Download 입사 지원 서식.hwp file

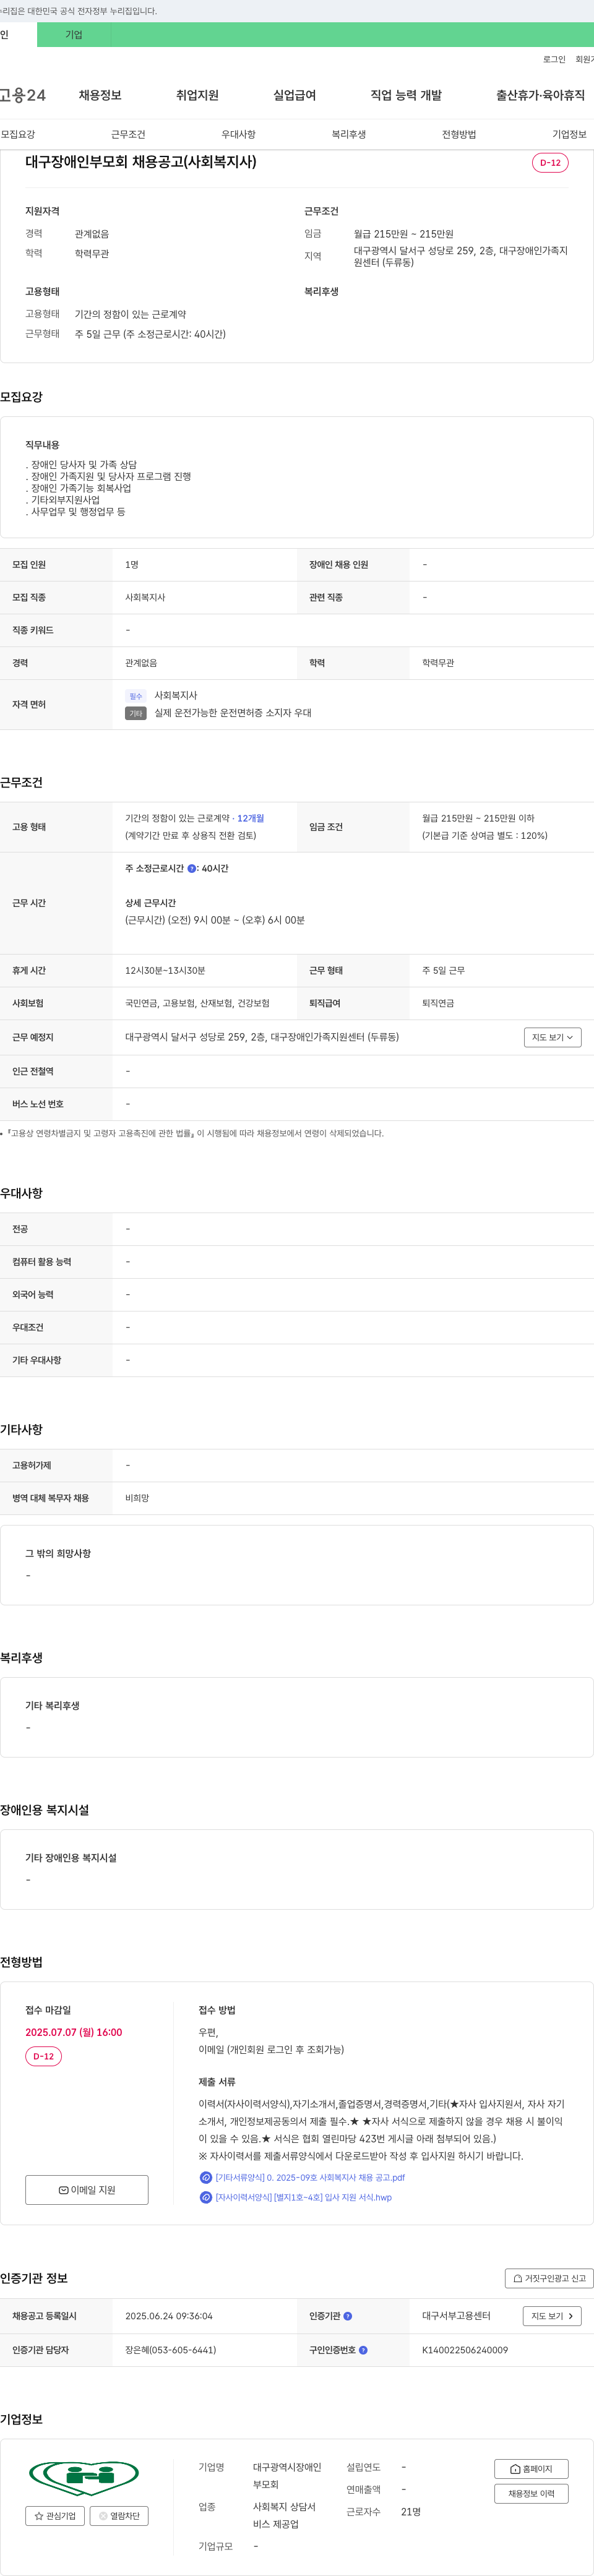tap(303, 2197)
